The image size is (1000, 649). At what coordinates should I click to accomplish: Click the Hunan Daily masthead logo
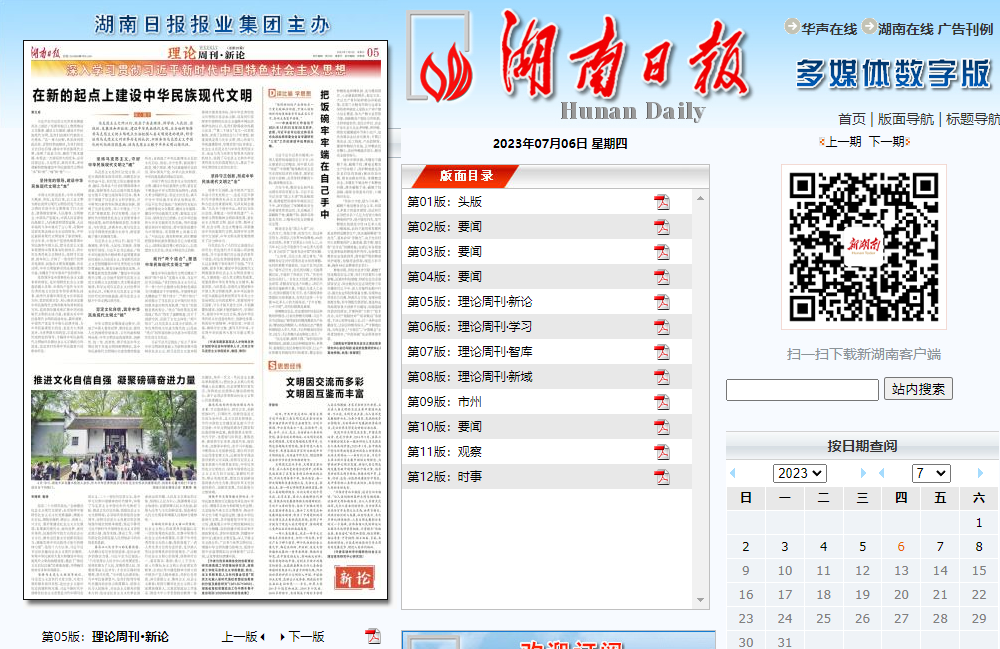[x=585, y=65]
